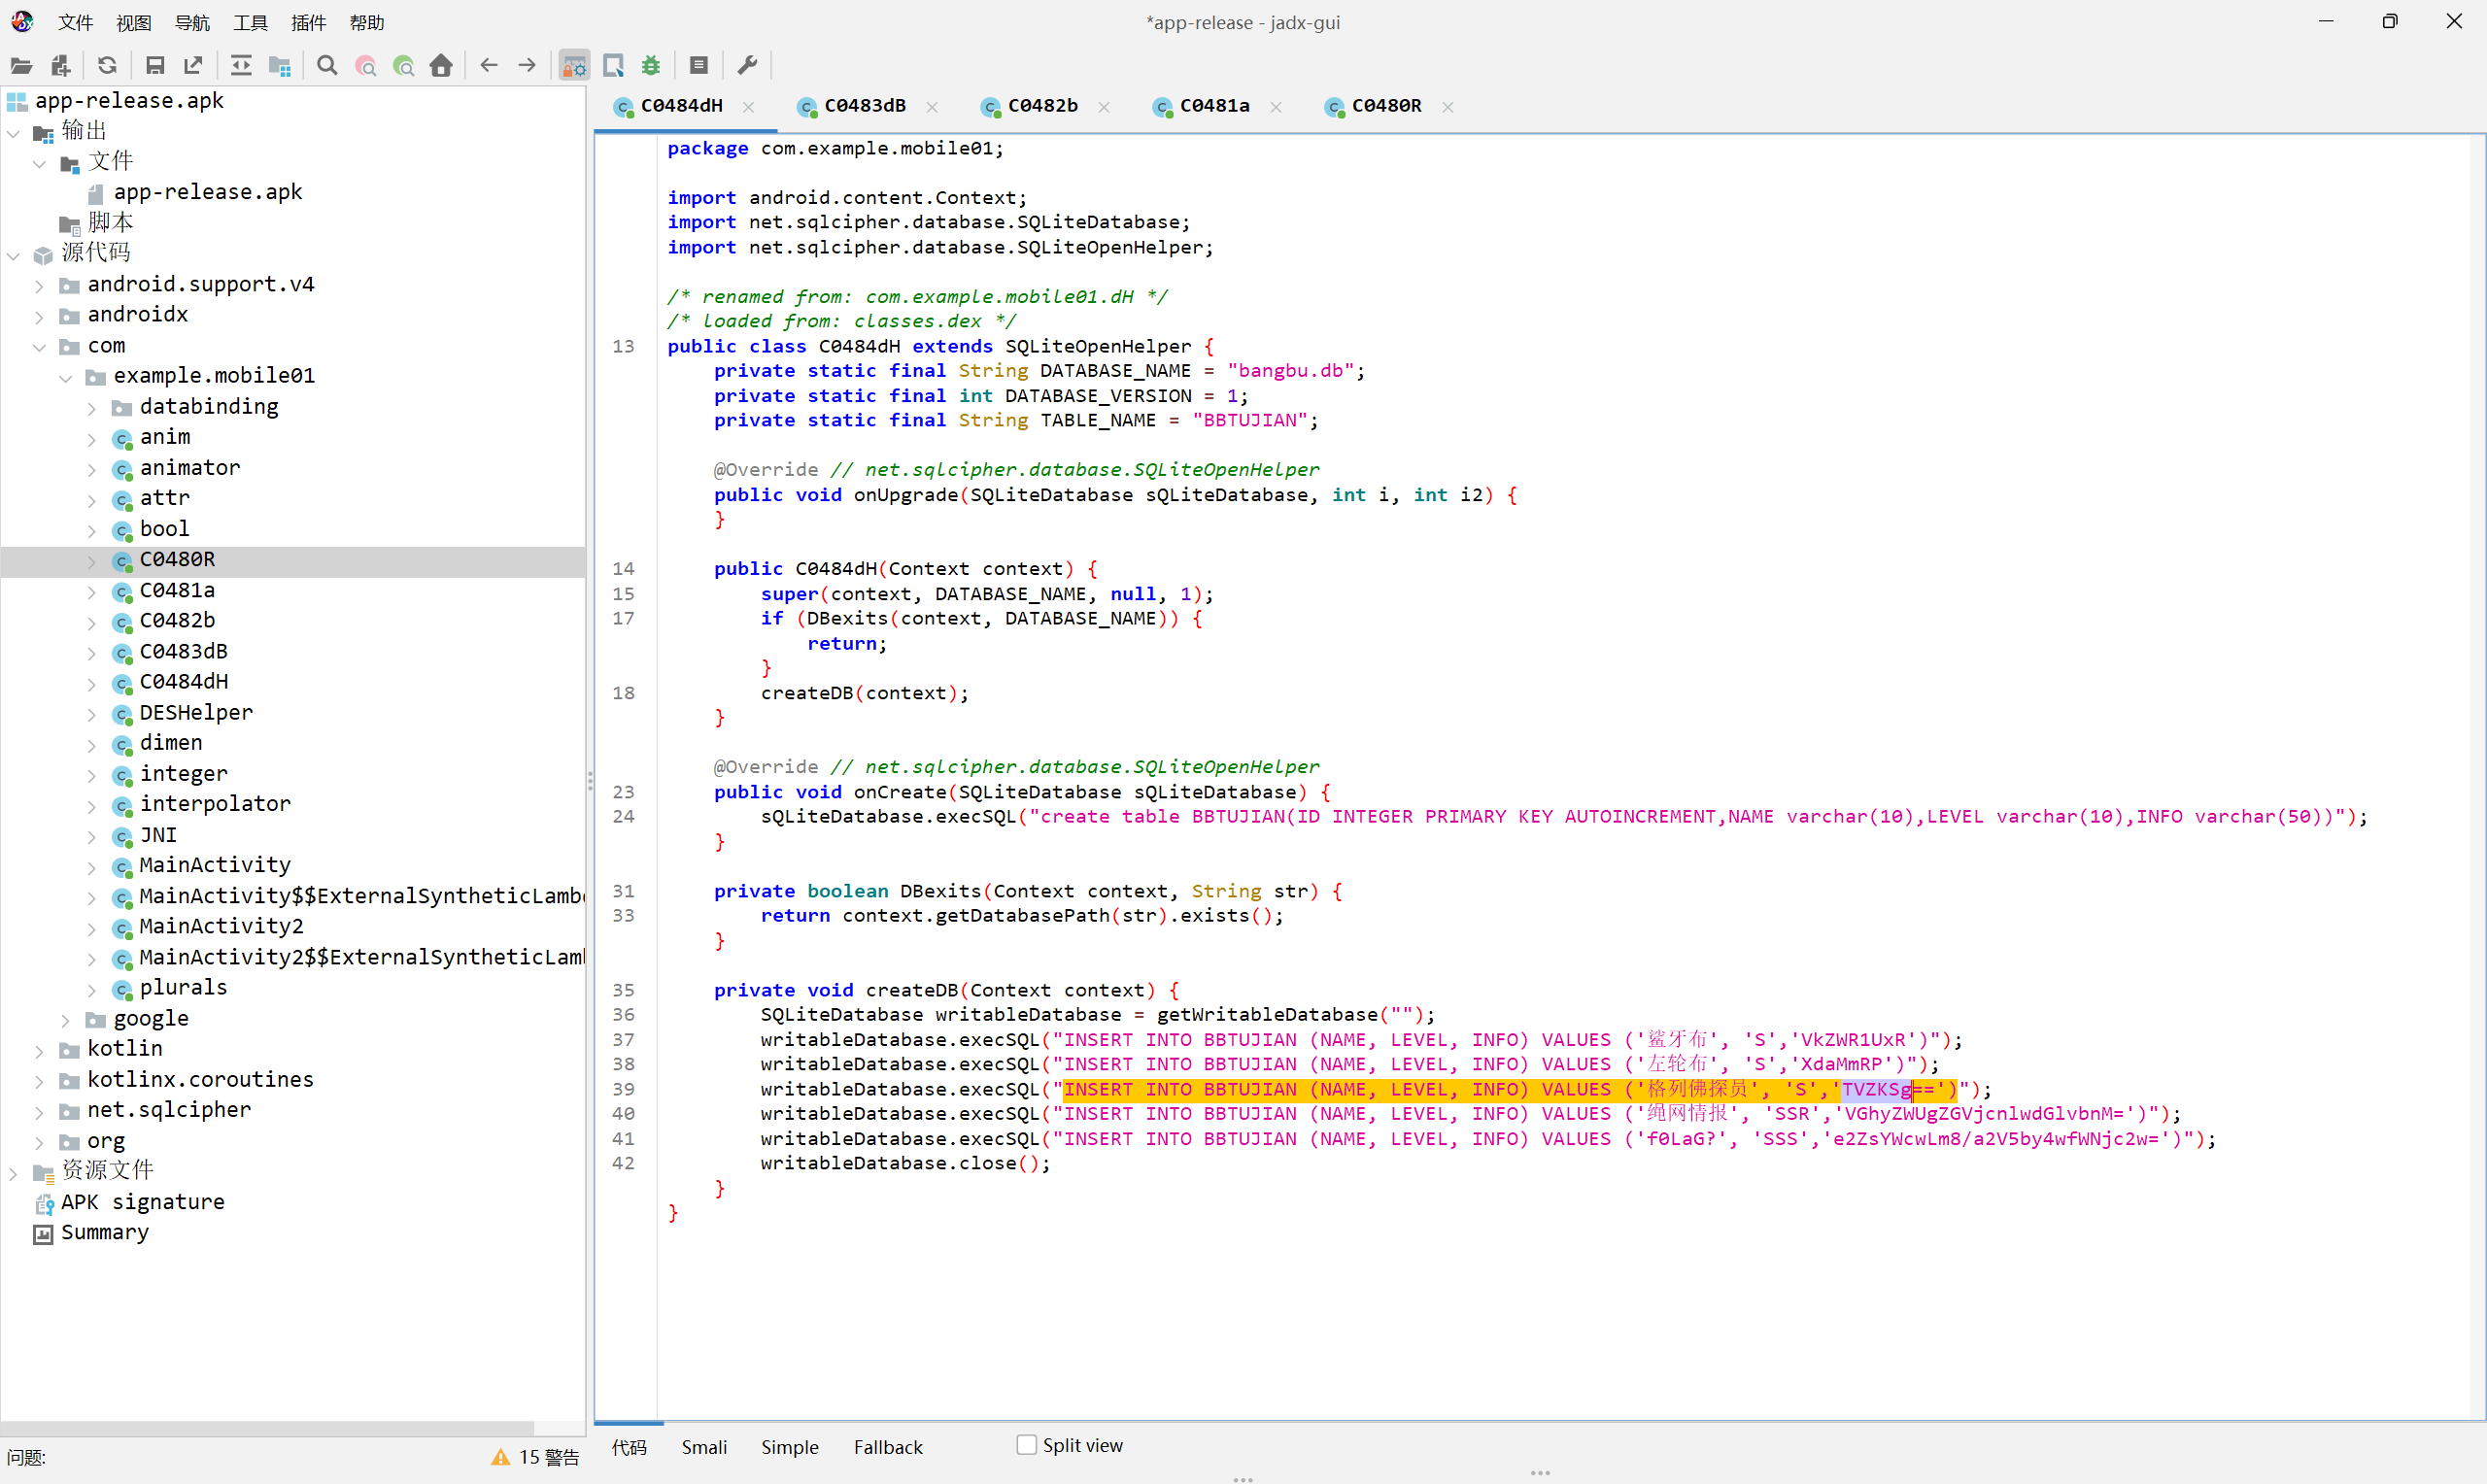Screen dimensions: 2487x1484
Task: Enable the Split view checkbox
Action: (1026, 1444)
